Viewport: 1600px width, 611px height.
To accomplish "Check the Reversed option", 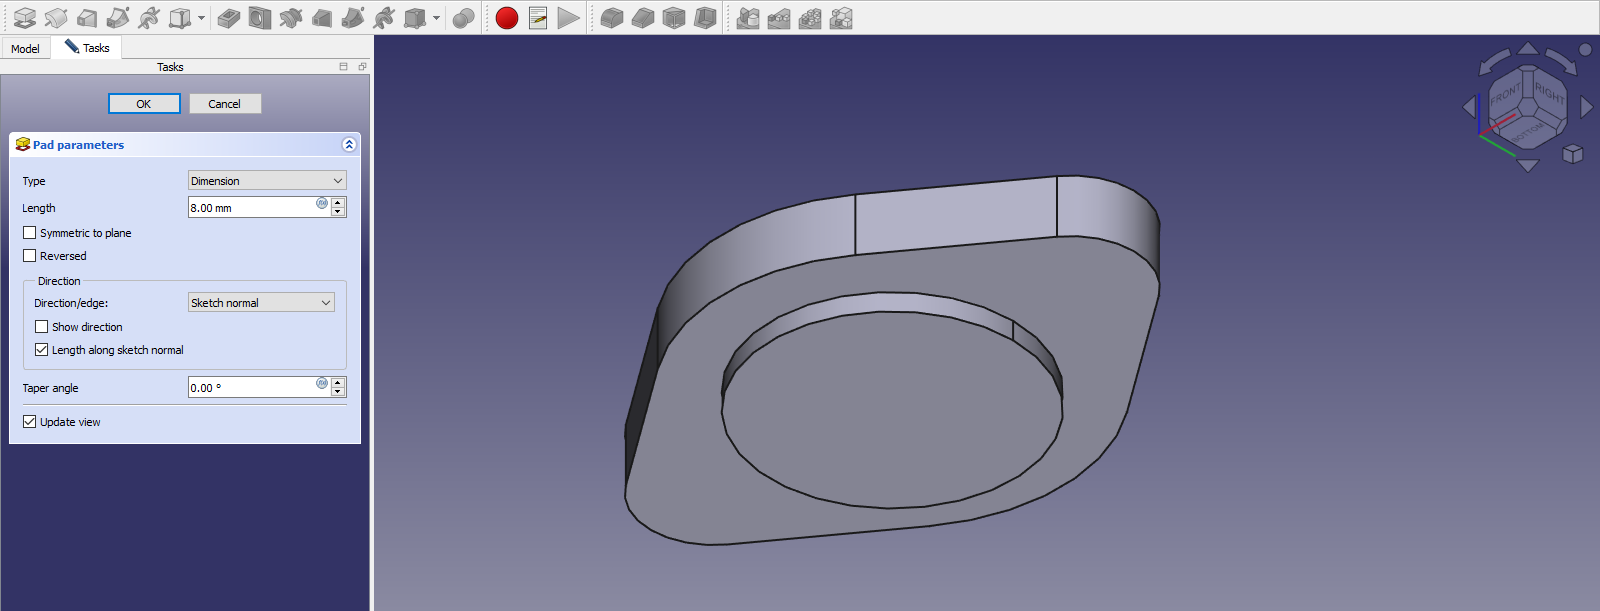I will pyautogui.click(x=30, y=256).
